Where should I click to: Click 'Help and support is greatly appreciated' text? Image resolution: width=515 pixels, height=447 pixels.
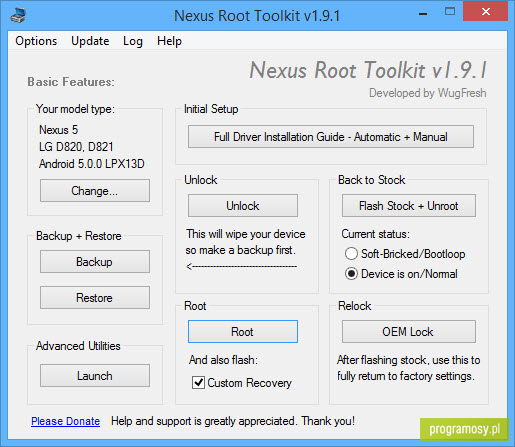(203, 421)
